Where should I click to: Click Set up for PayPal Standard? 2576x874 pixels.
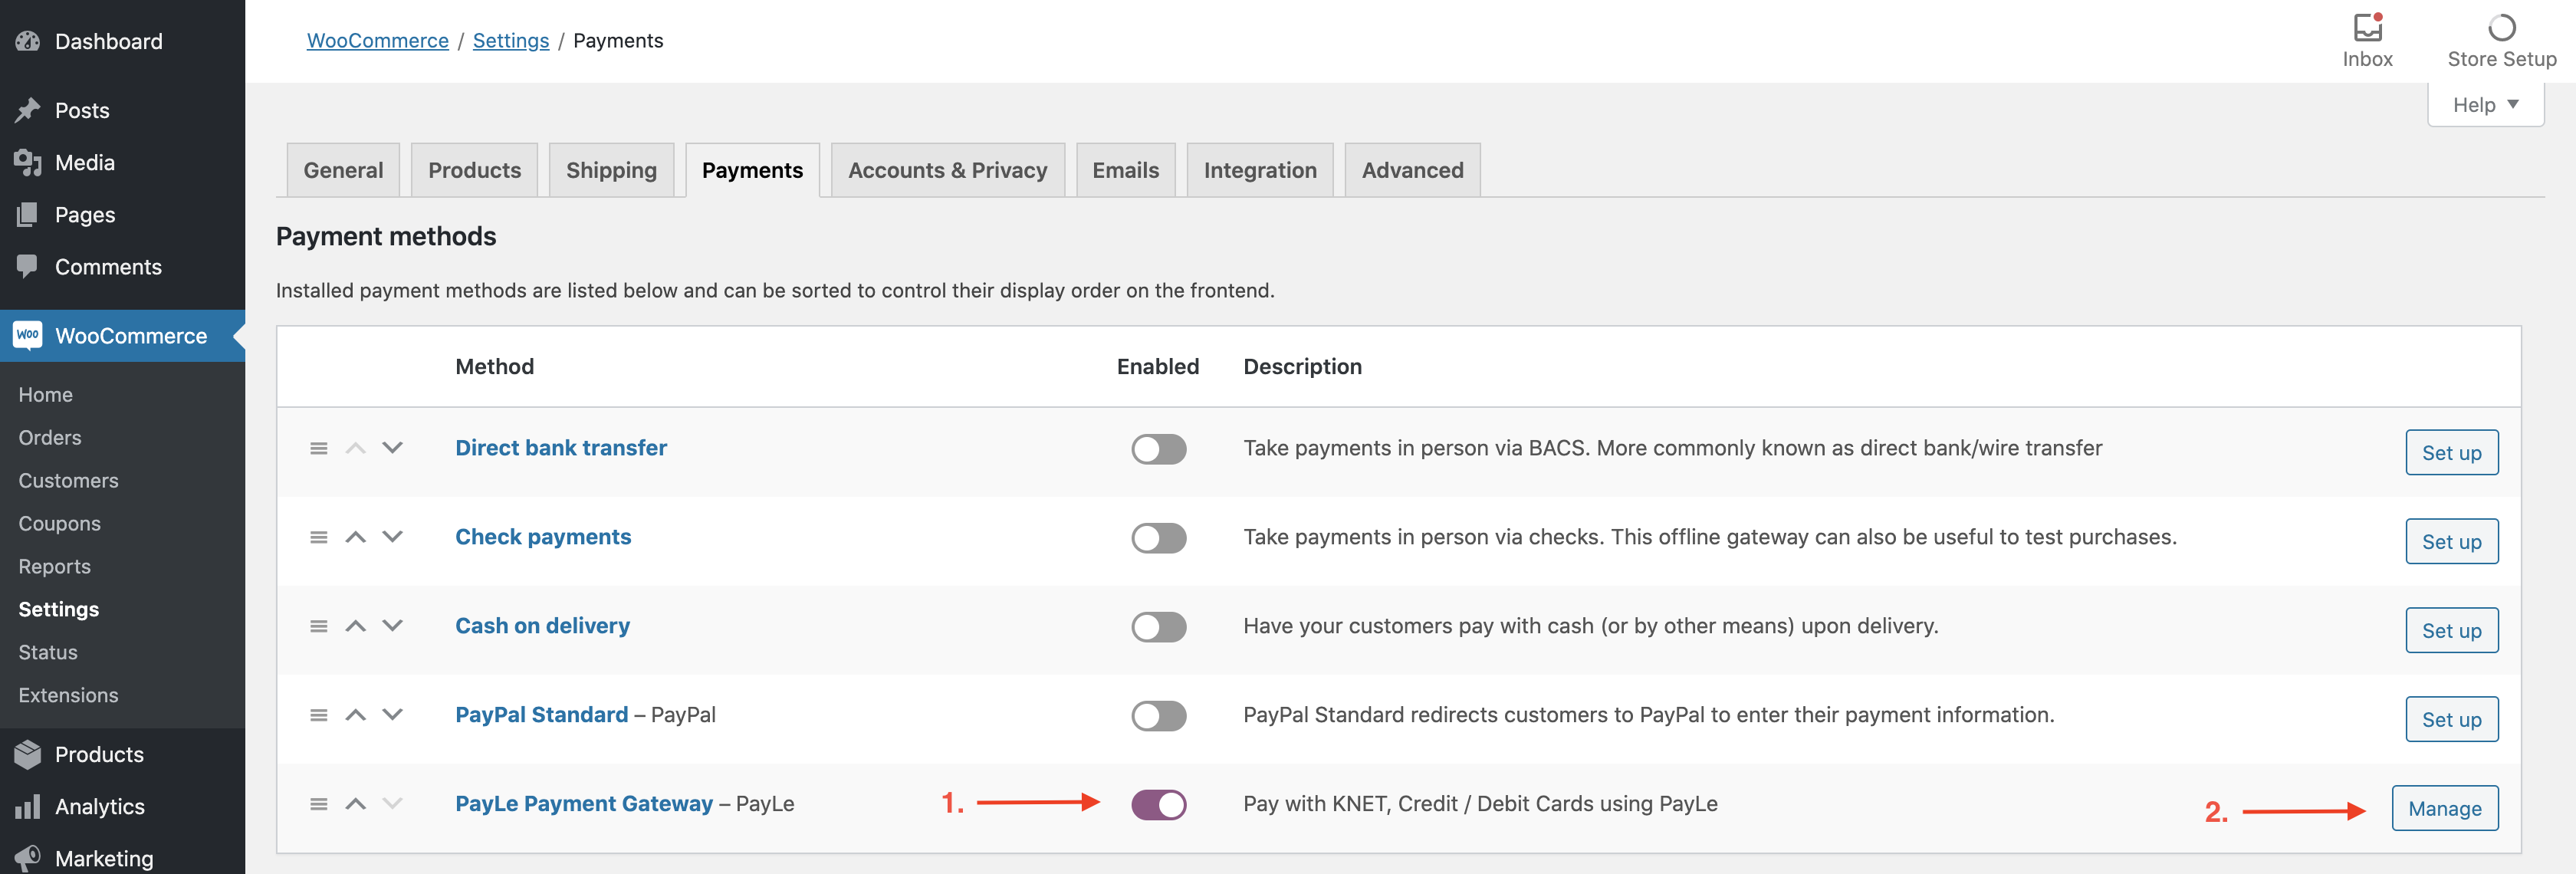coord(2451,719)
